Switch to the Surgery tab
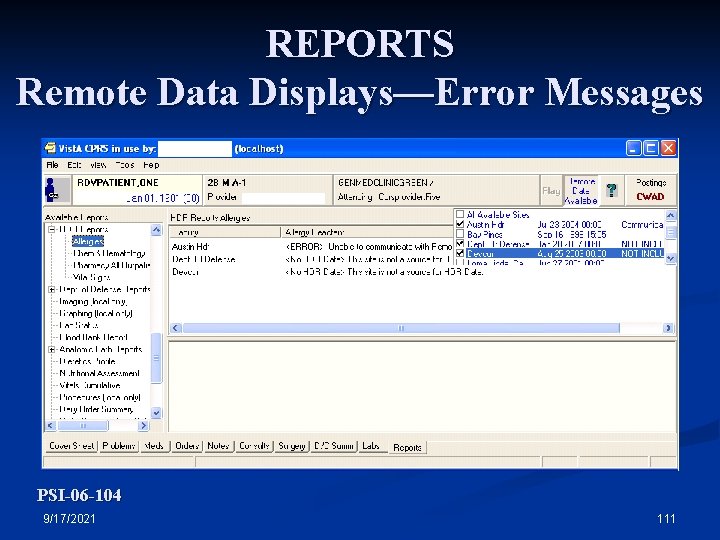720x540 pixels. click(292, 446)
